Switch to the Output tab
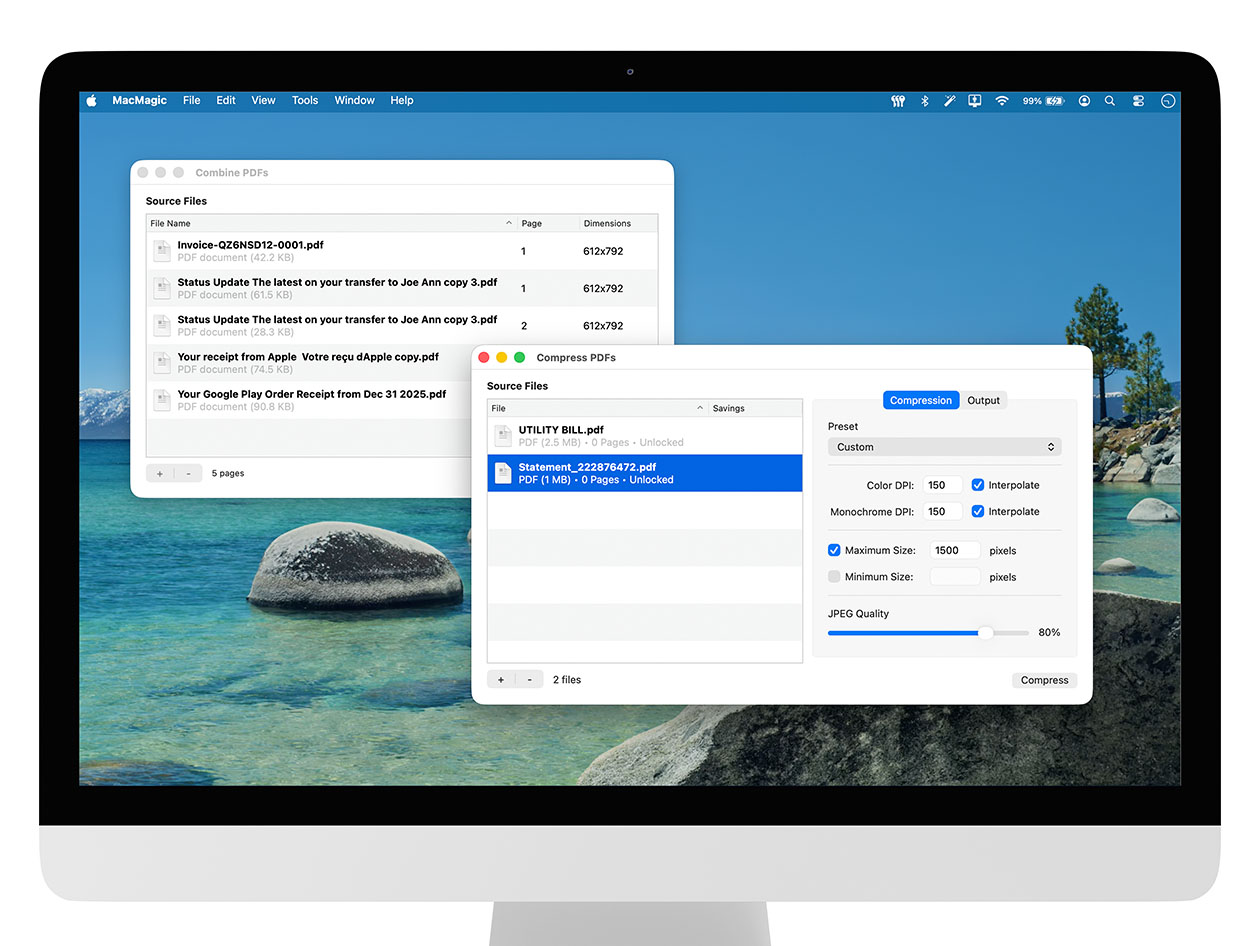 (x=983, y=400)
